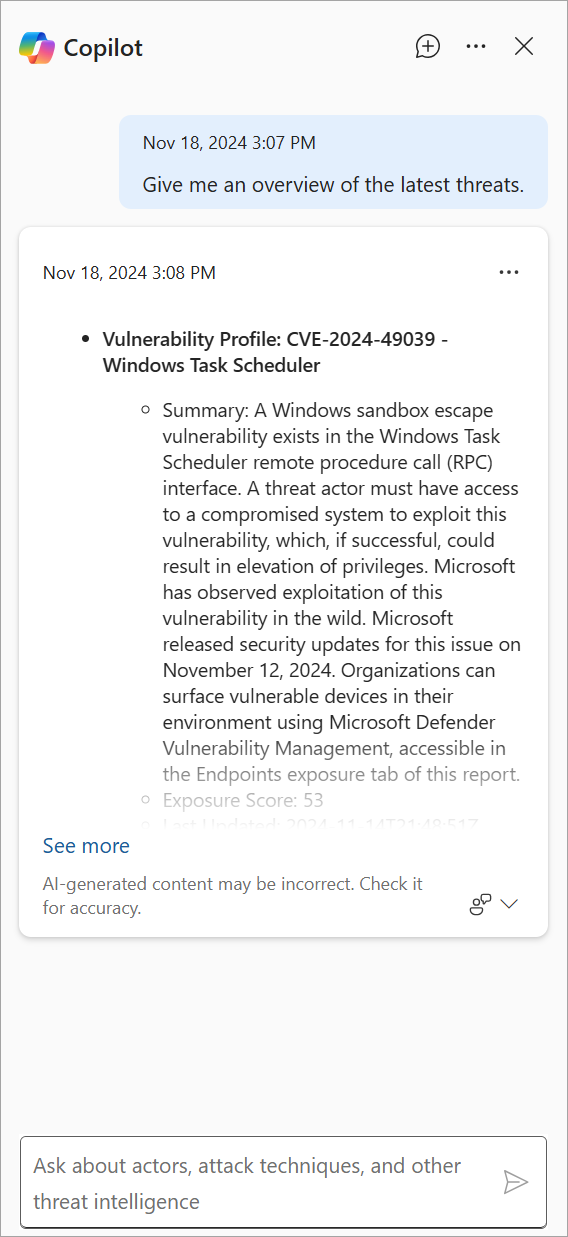
Task: Click the 3:07 PM prompt timestamp
Action: (229, 143)
